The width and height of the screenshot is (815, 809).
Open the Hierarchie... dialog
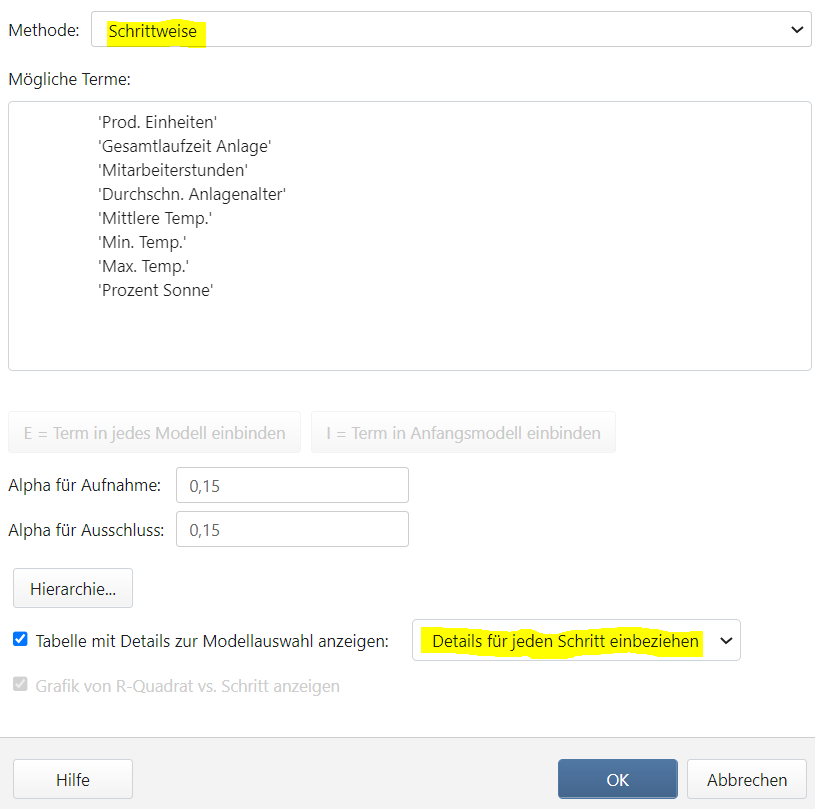click(72, 589)
